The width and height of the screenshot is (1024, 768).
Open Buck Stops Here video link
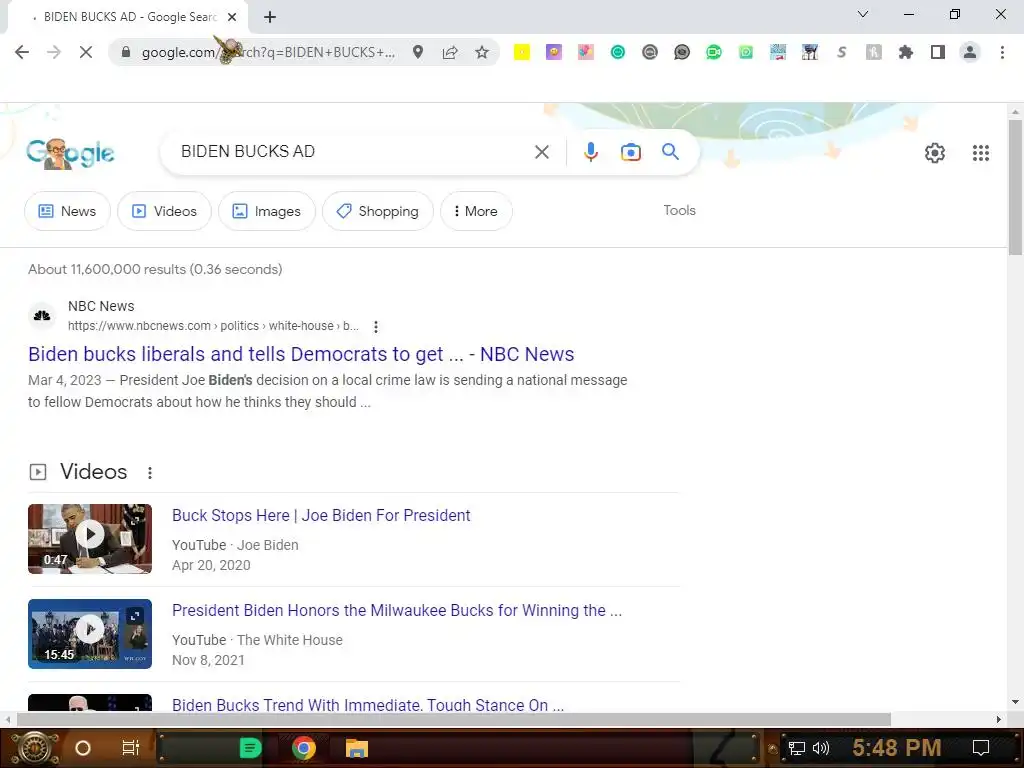pos(321,515)
